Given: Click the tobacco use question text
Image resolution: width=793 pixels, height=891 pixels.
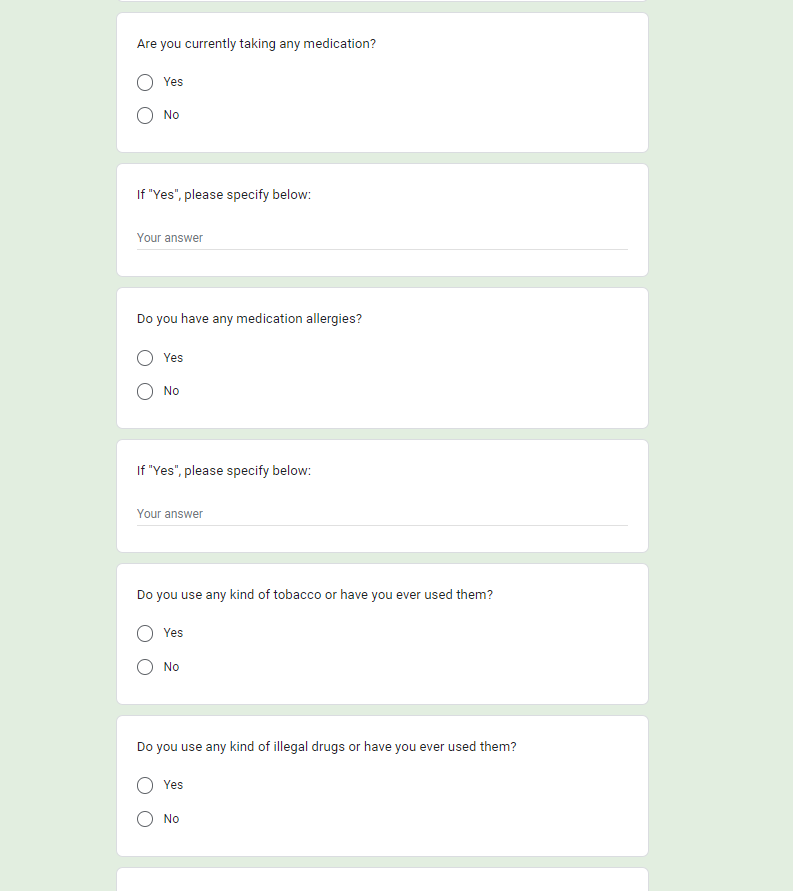Looking at the screenshot, I should 315,595.
